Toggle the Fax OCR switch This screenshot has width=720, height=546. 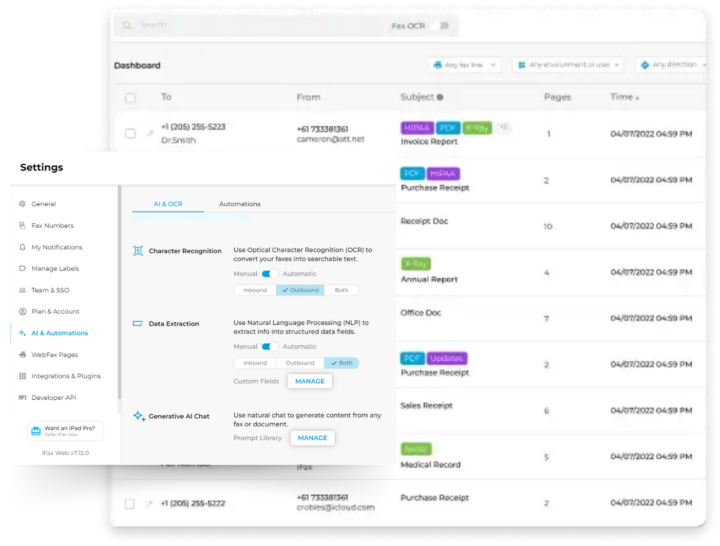pos(443,25)
